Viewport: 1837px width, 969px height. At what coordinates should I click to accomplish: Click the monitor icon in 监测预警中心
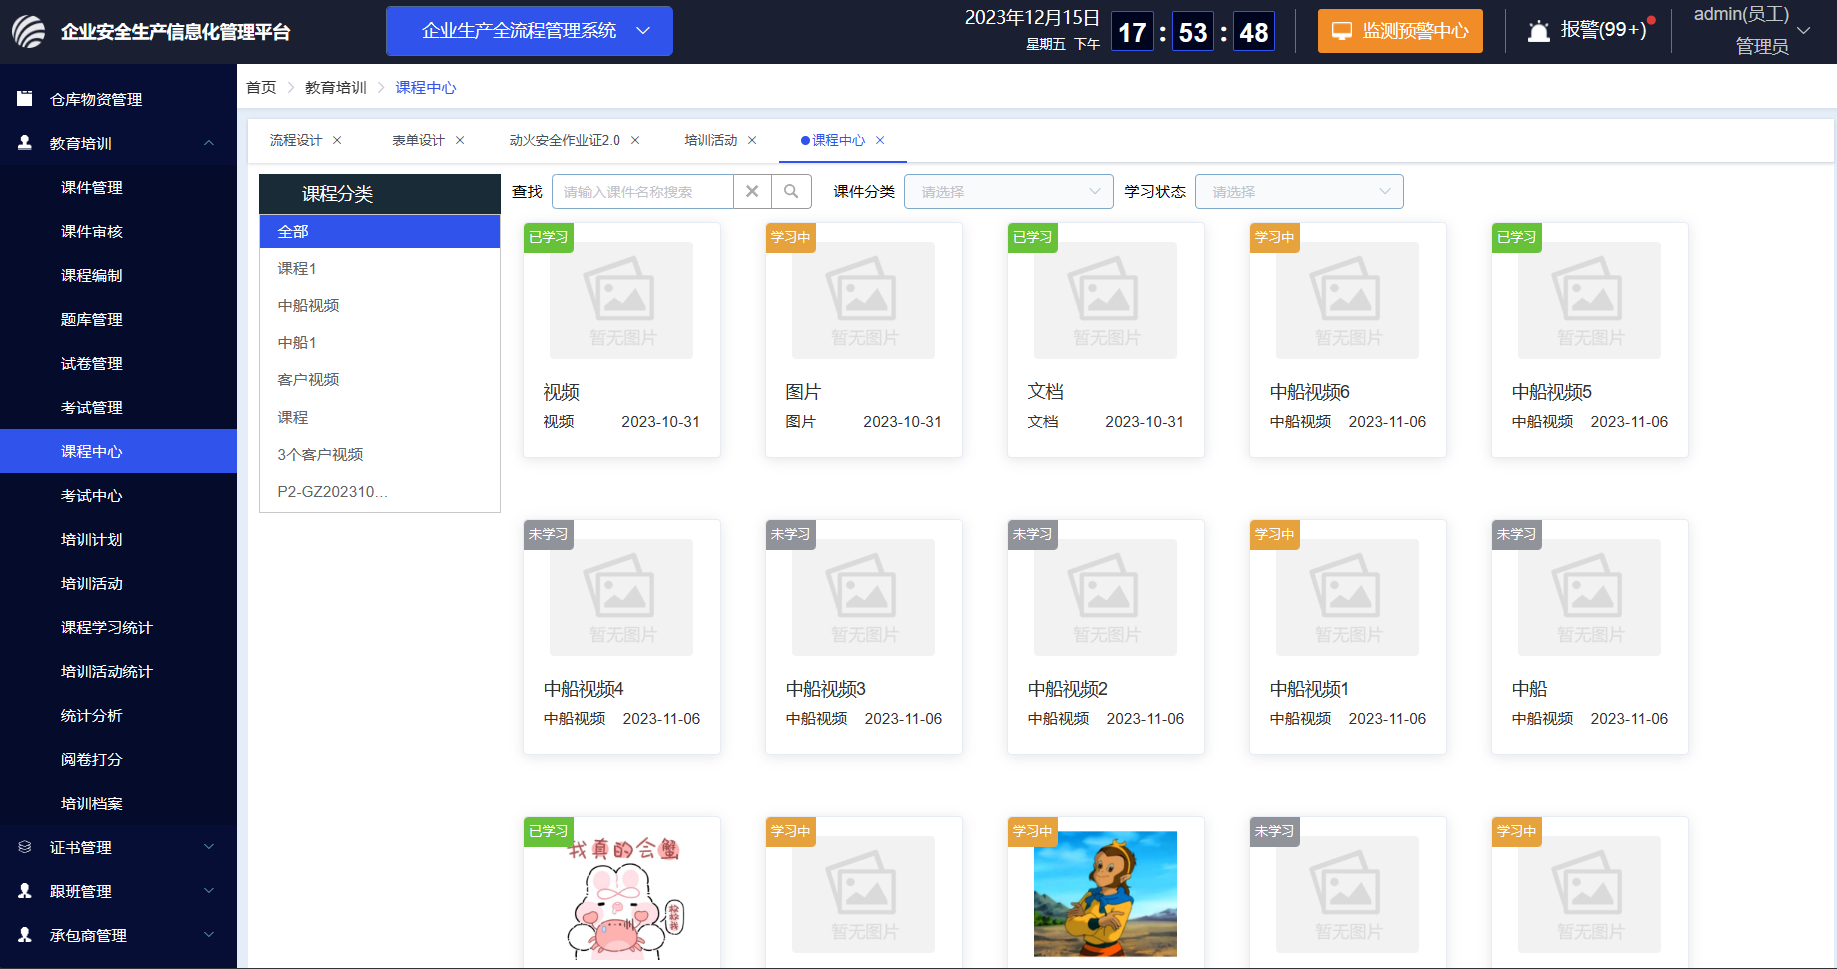(x=1342, y=31)
